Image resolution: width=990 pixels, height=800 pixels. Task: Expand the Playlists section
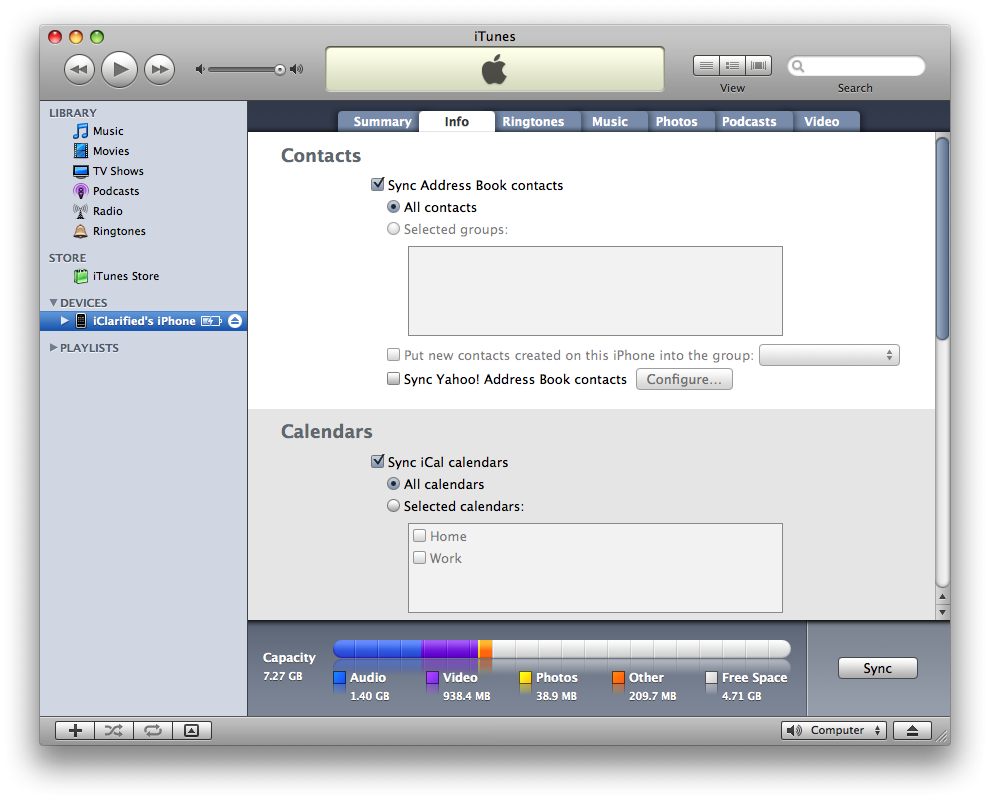pos(54,348)
